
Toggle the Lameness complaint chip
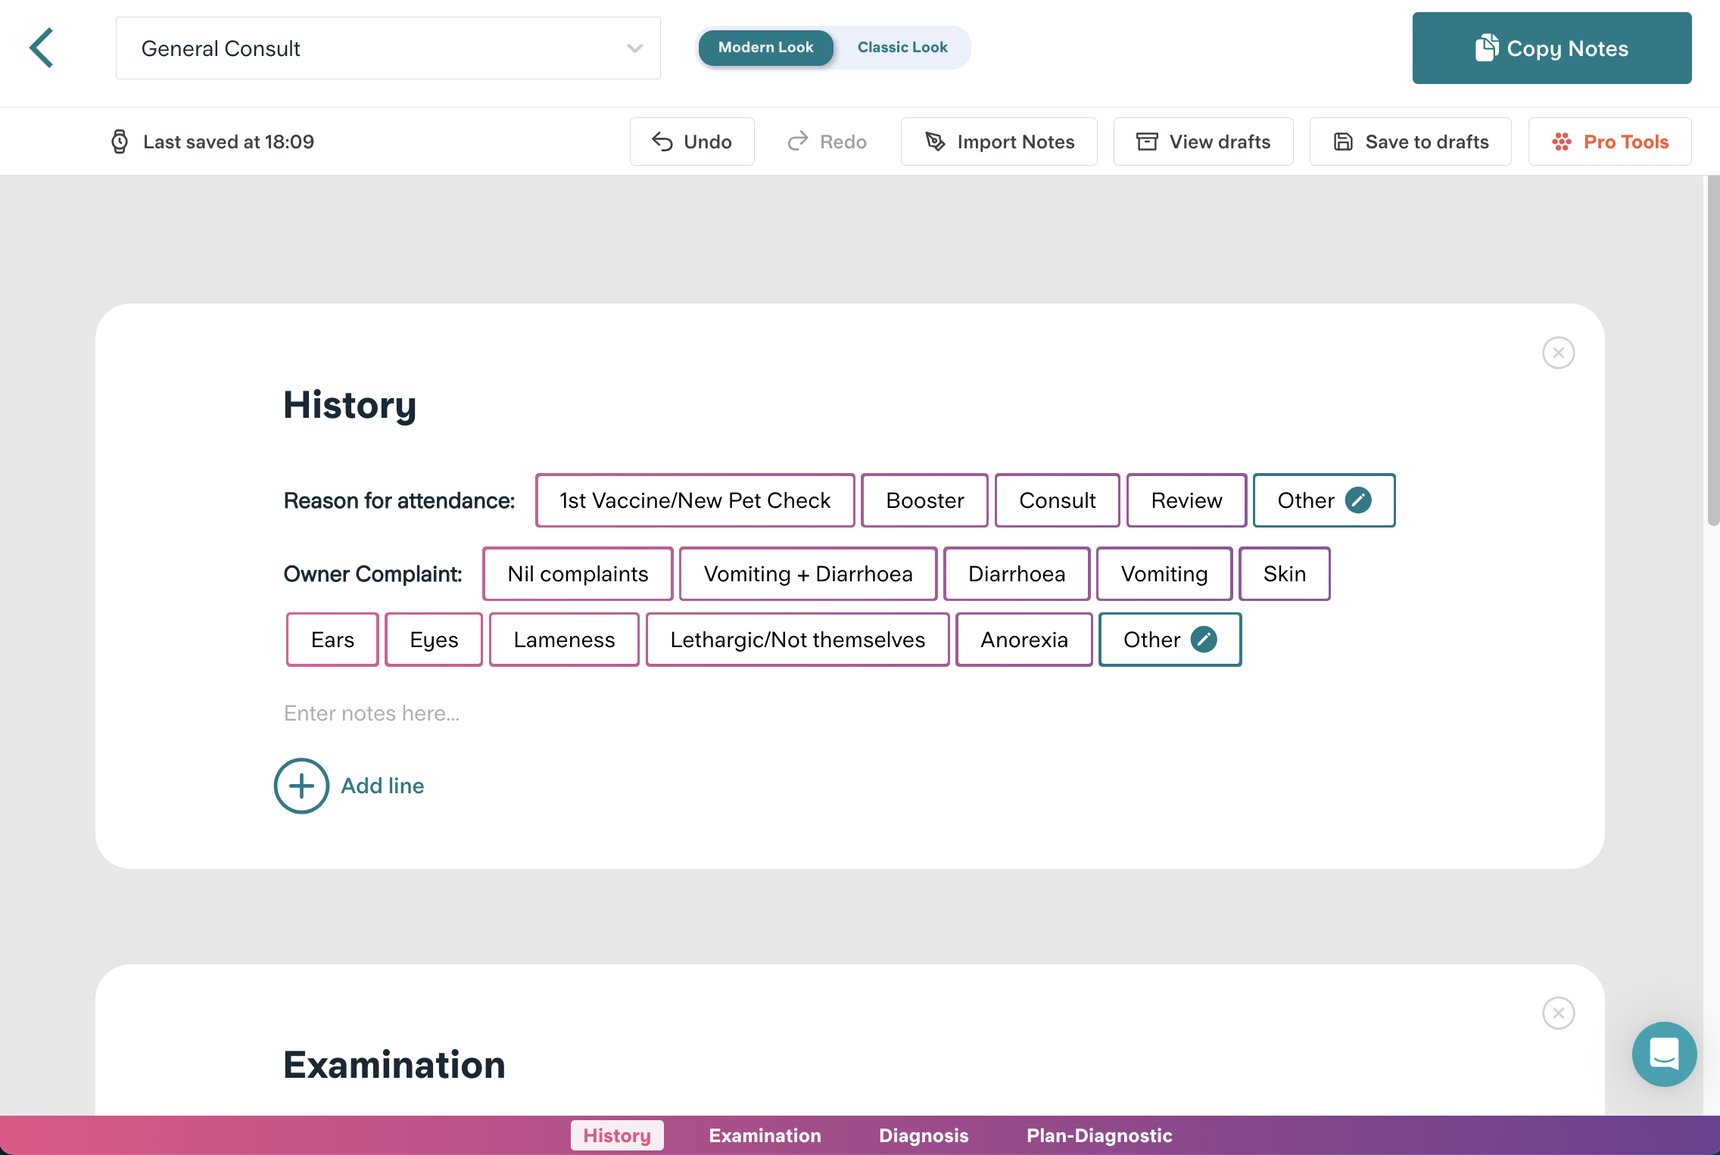pyautogui.click(x=564, y=639)
